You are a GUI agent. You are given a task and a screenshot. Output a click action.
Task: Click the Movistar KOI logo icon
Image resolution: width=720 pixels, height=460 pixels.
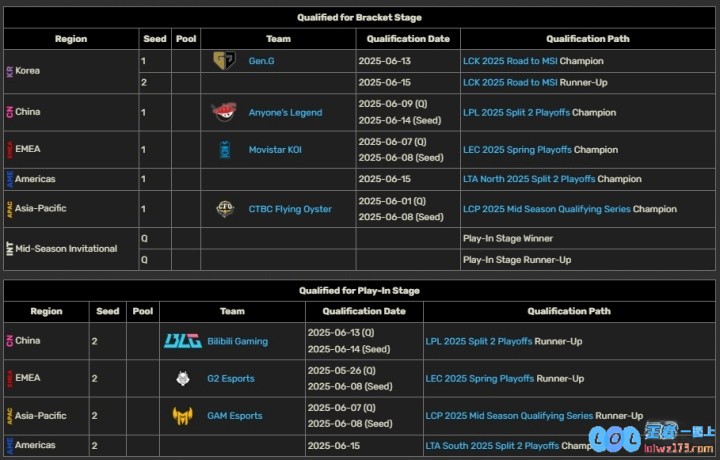point(225,150)
